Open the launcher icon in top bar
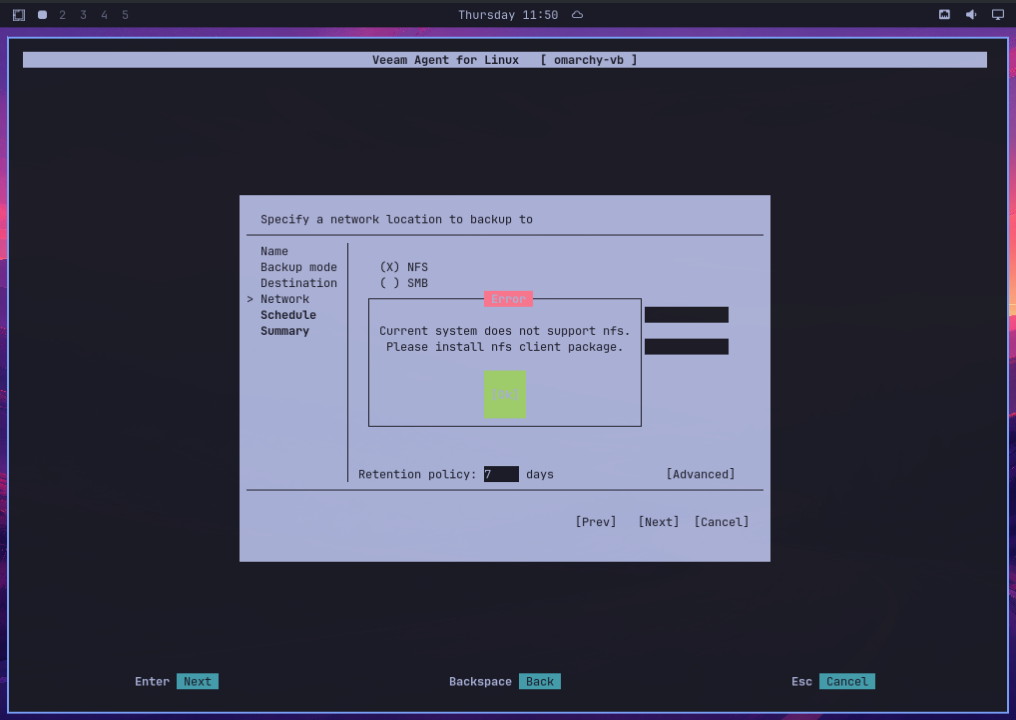This screenshot has width=1016, height=720. point(19,15)
